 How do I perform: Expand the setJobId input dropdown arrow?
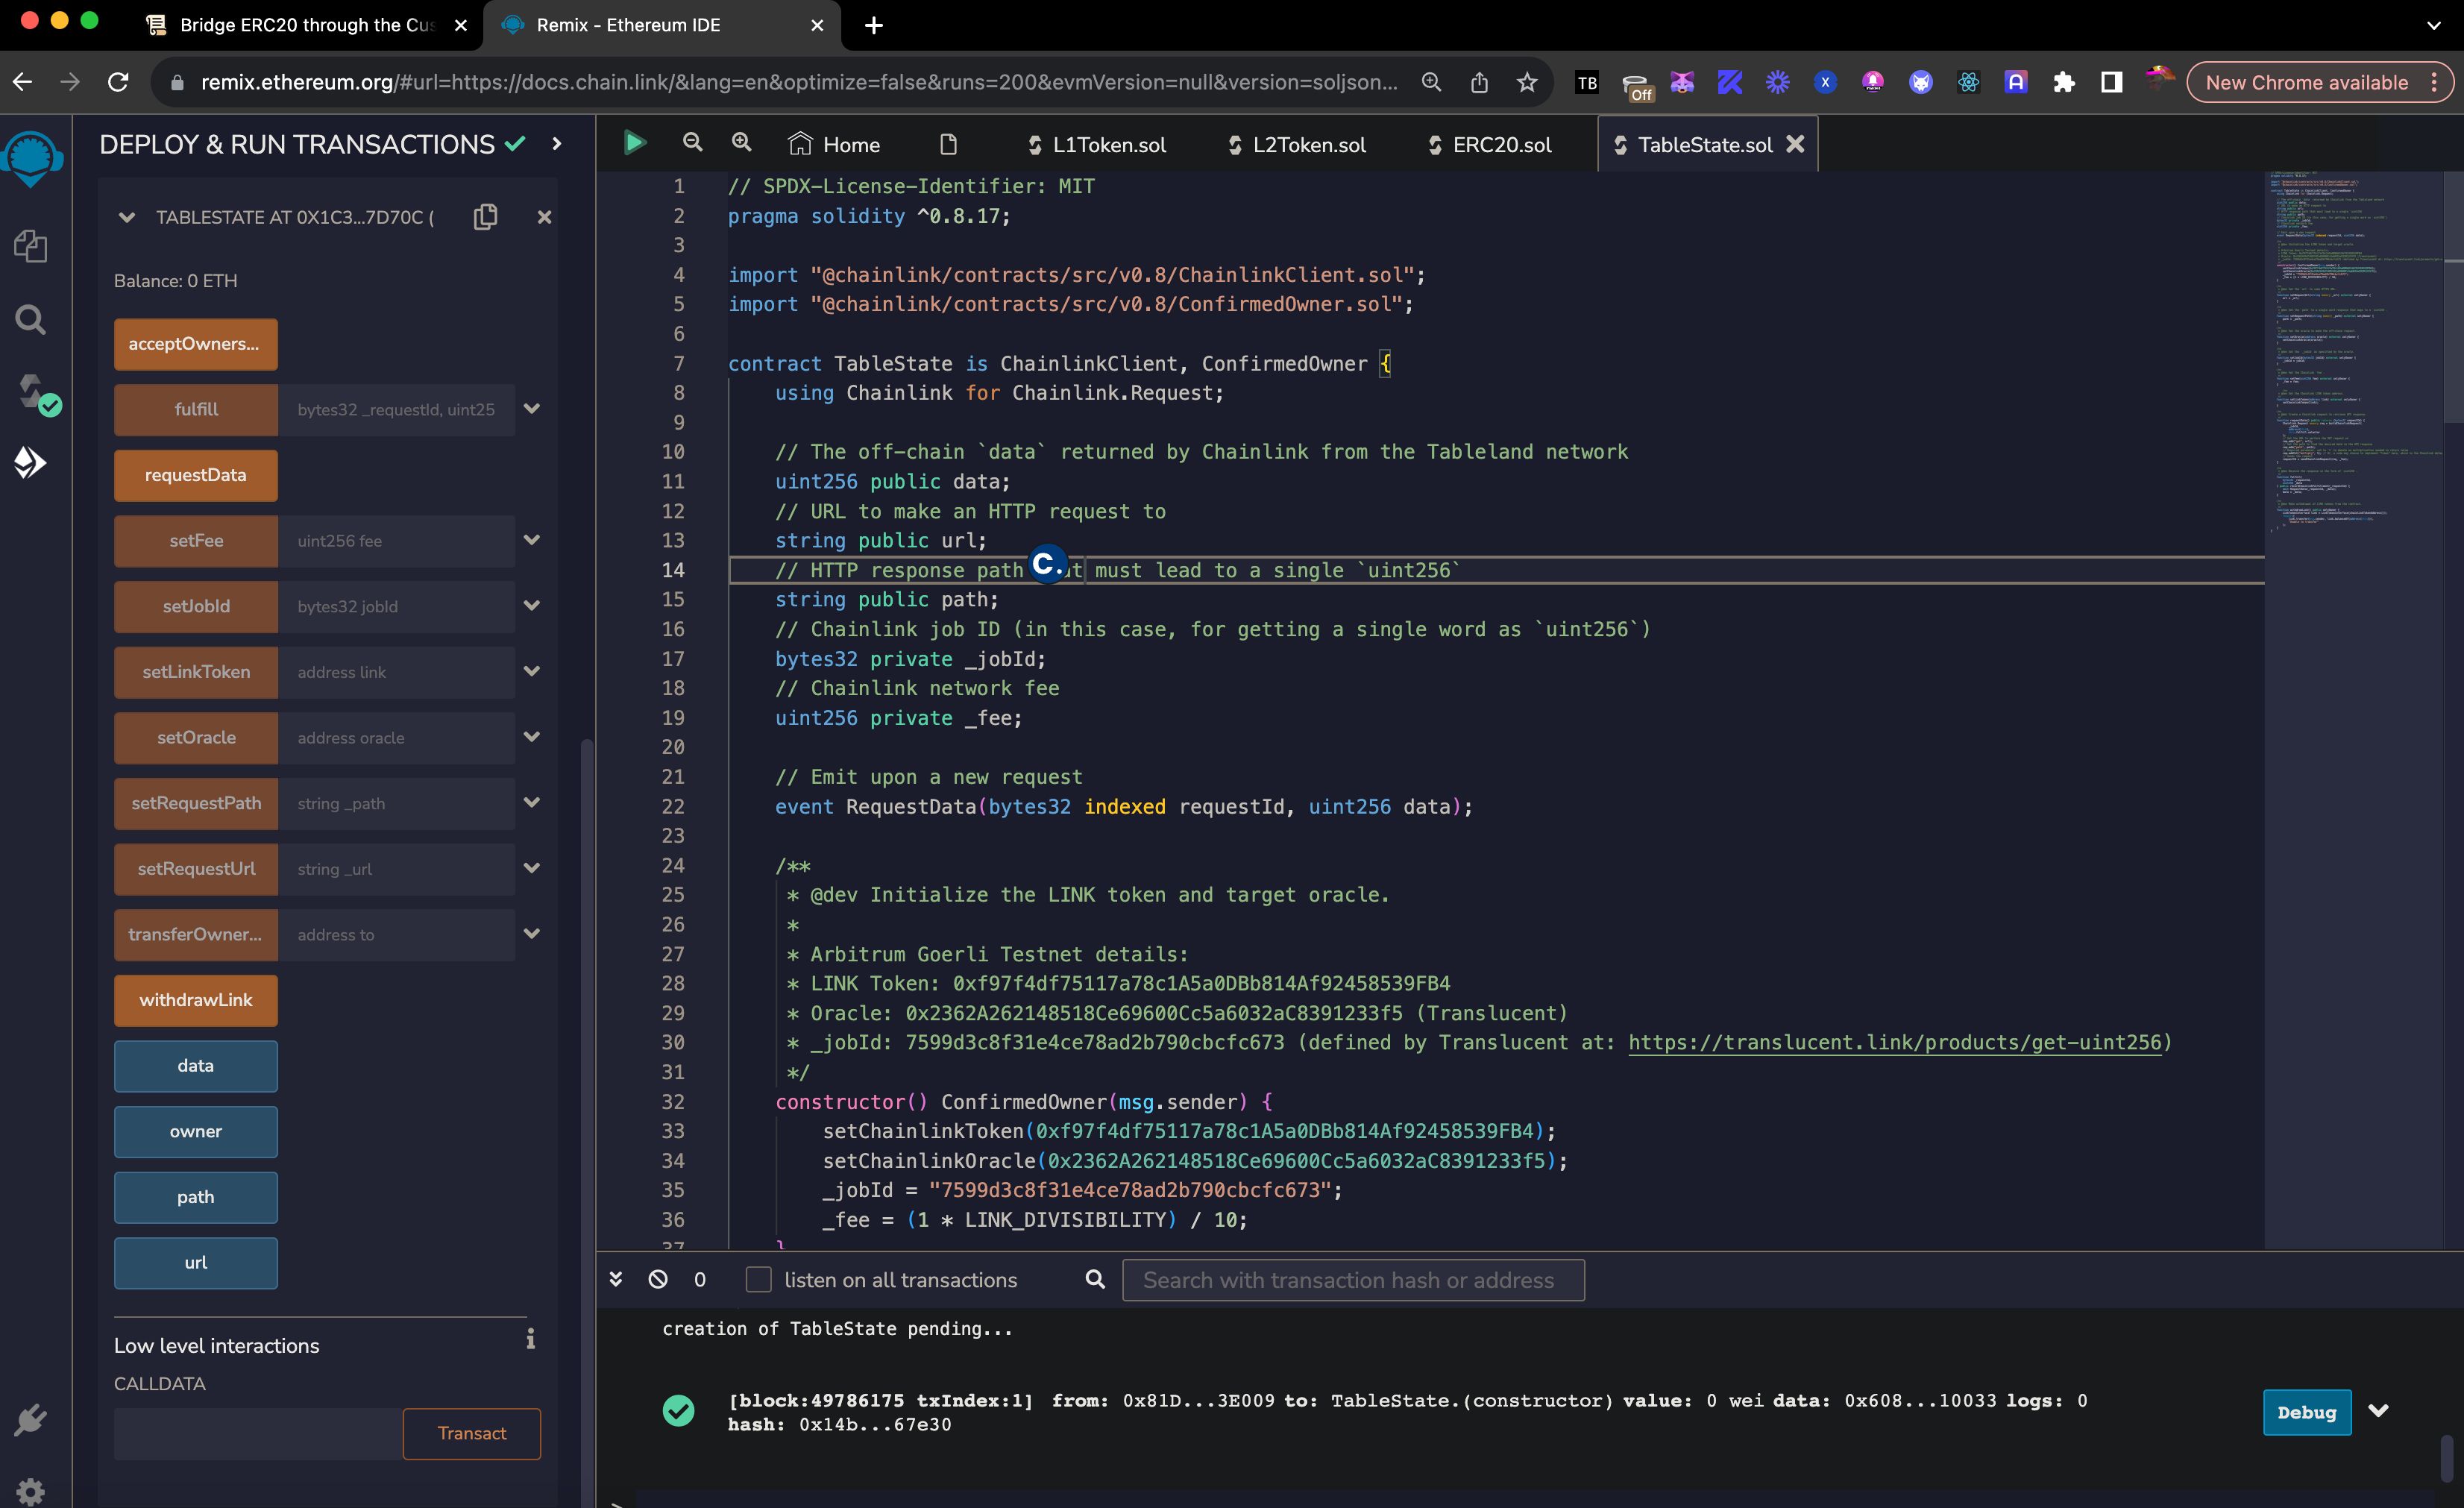coord(533,606)
